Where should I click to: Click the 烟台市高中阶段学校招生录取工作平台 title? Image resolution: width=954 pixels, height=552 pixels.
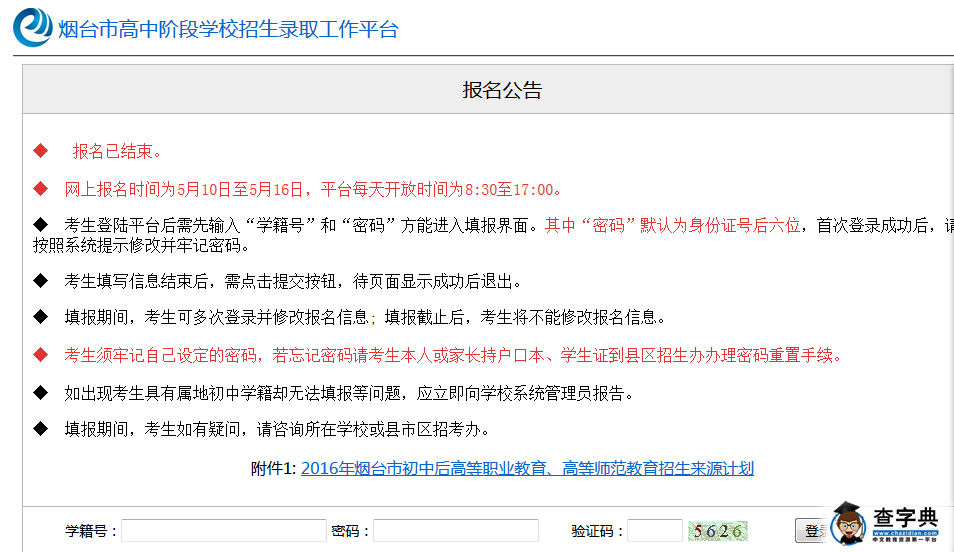coord(228,29)
